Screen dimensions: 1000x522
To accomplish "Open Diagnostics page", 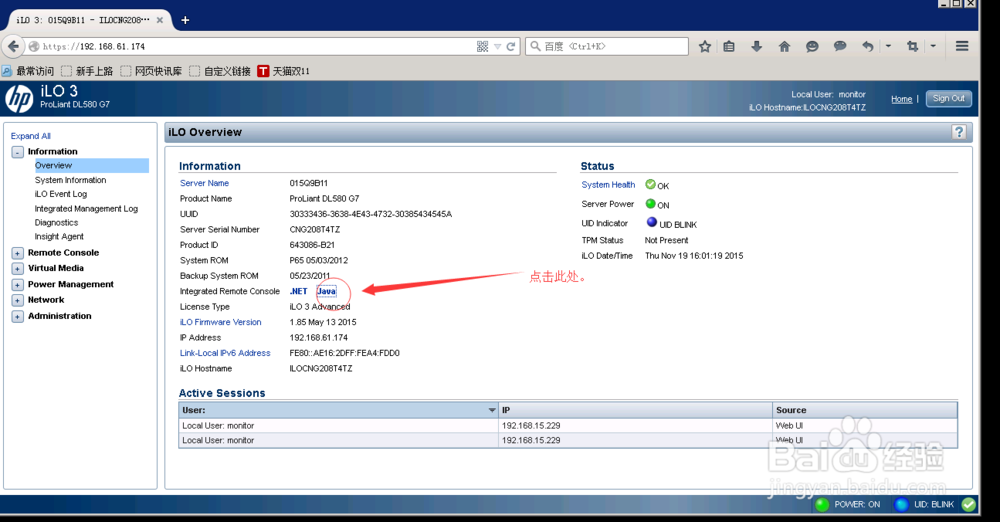I will [56, 223].
